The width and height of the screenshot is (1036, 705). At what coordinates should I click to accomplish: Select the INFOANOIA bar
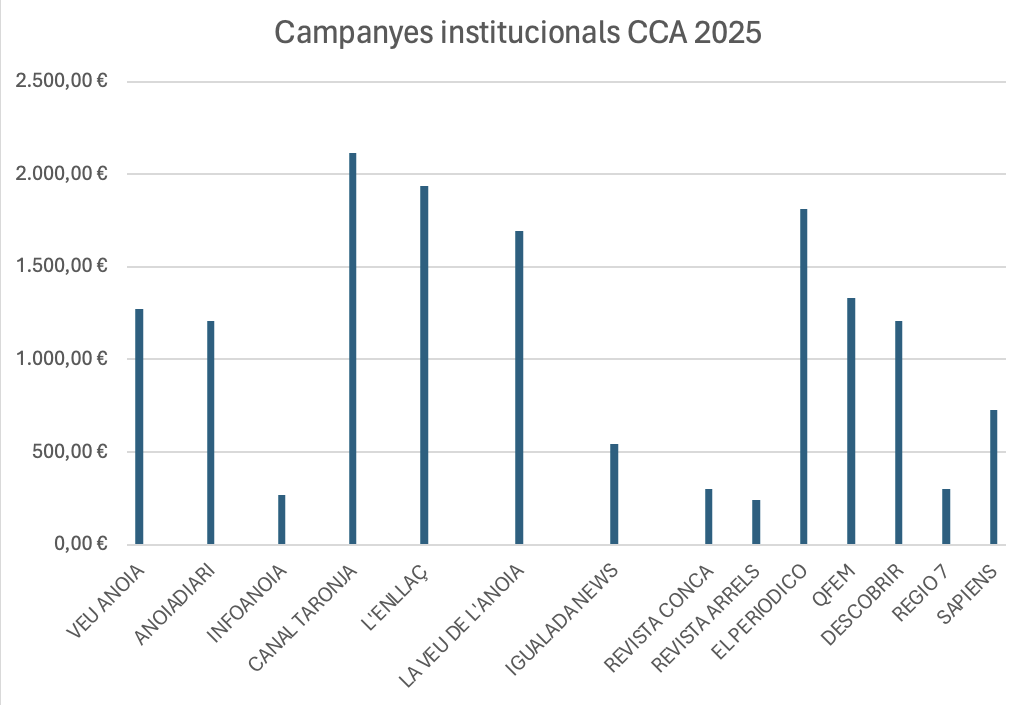pyautogui.click(x=282, y=519)
